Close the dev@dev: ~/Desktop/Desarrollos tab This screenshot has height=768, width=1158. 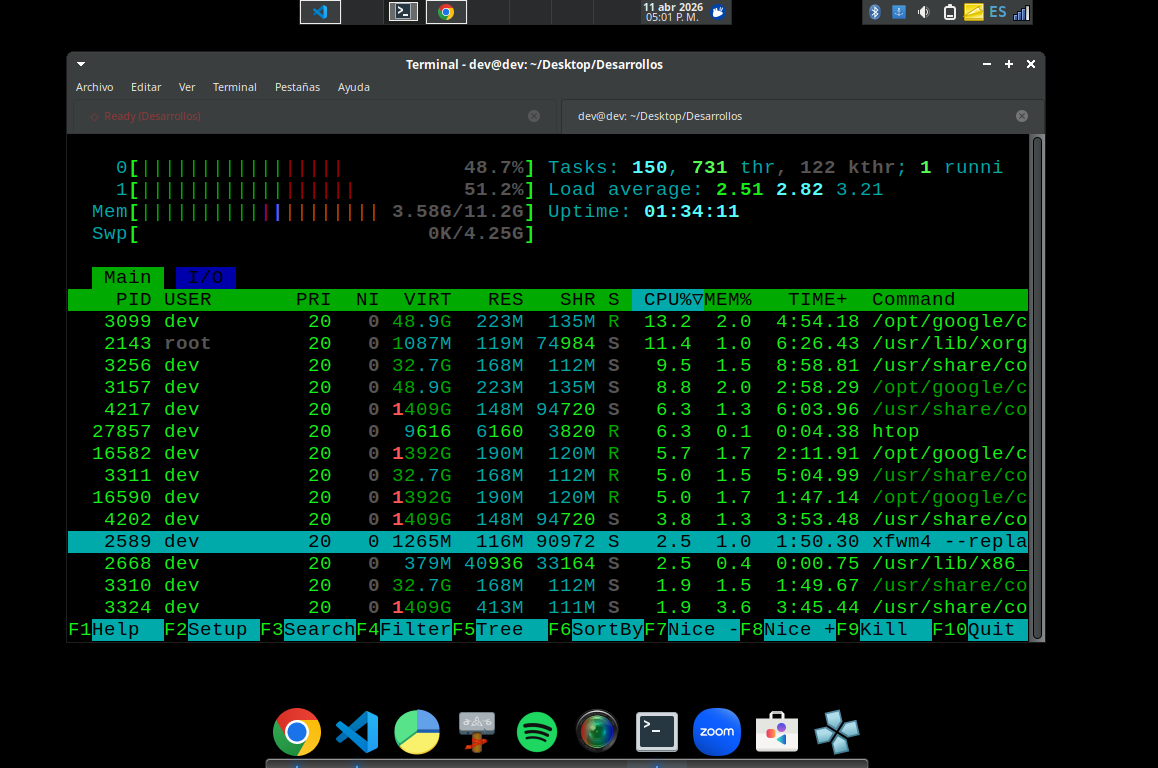click(x=1022, y=116)
